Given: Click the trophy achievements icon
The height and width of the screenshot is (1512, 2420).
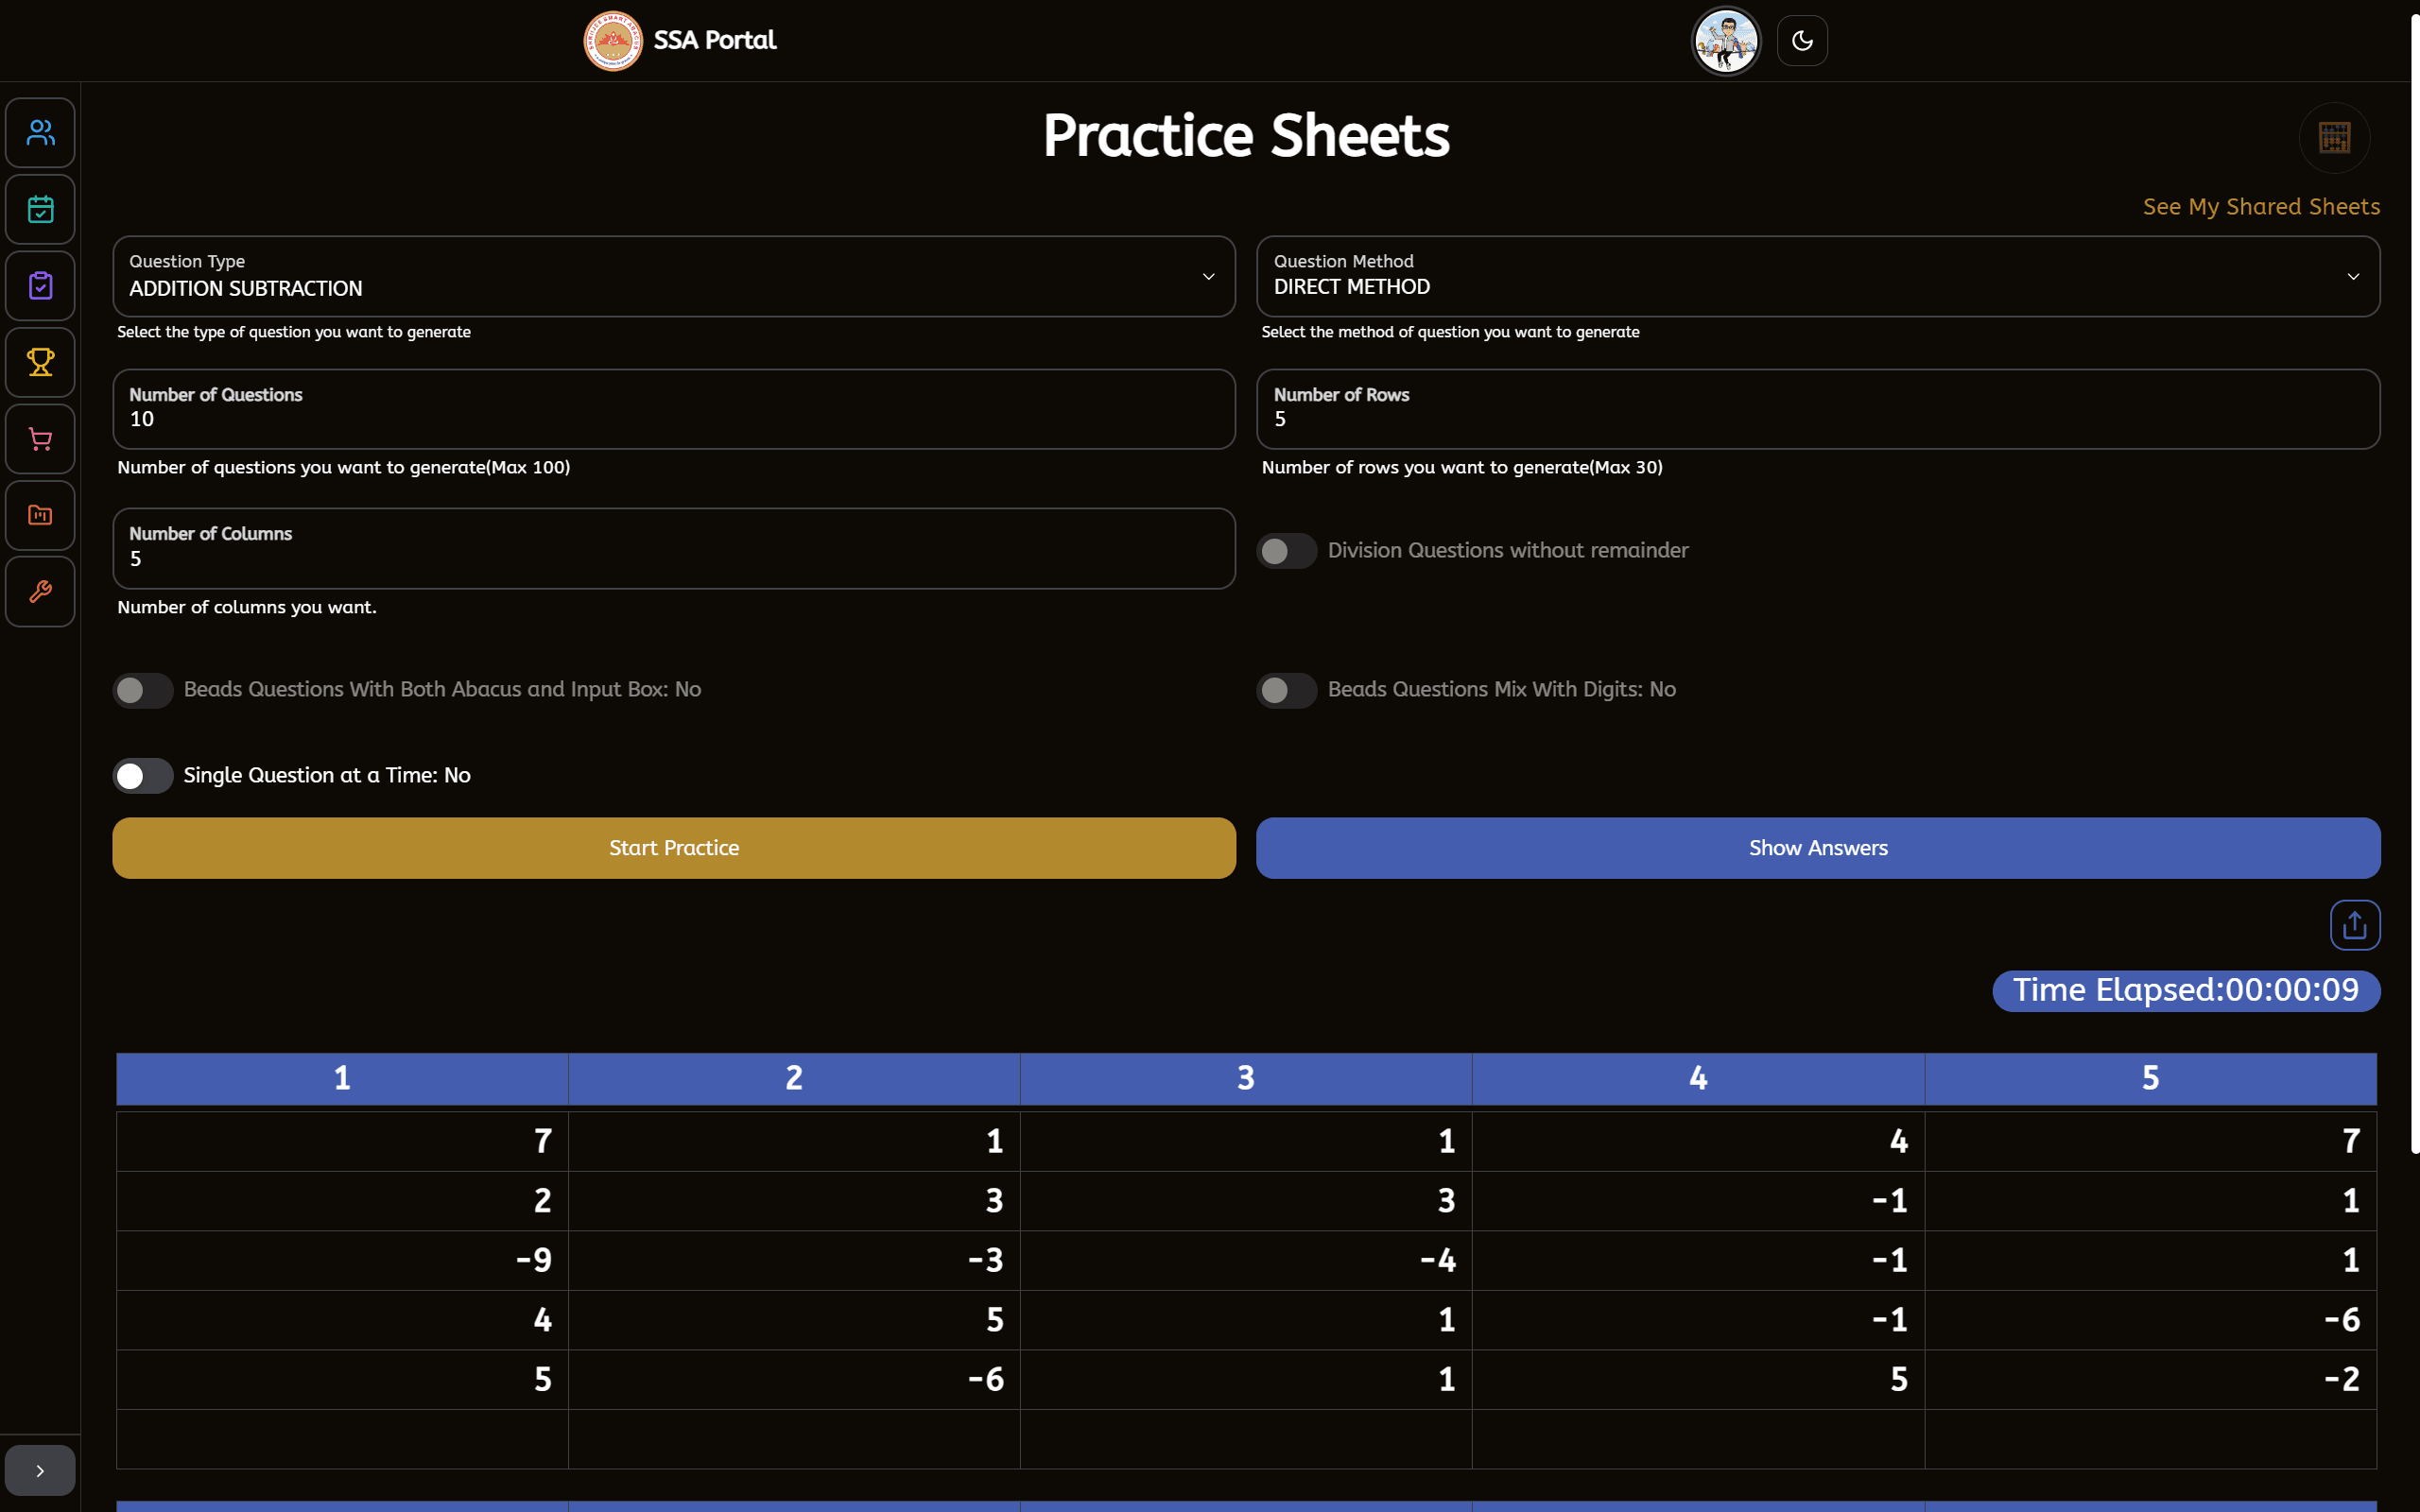Looking at the screenshot, I should click(x=40, y=362).
